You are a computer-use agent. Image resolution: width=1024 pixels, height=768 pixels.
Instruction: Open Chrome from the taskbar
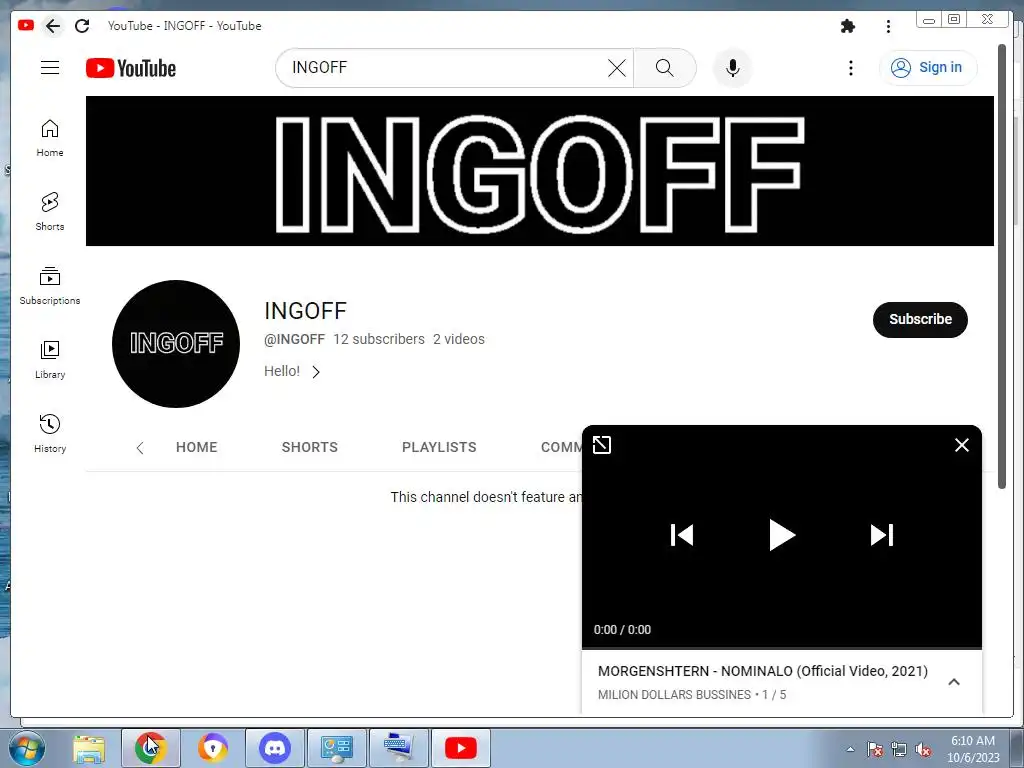tap(150, 748)
